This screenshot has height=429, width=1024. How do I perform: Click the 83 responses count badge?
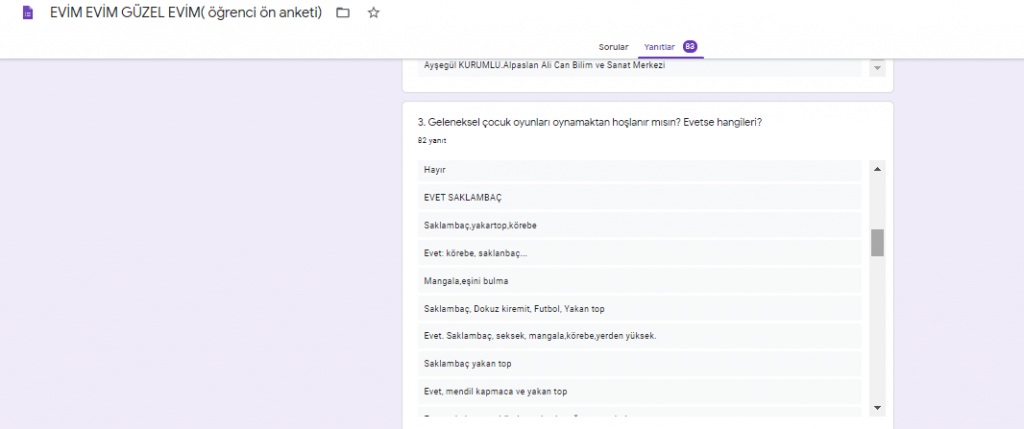tap(690, 47)
